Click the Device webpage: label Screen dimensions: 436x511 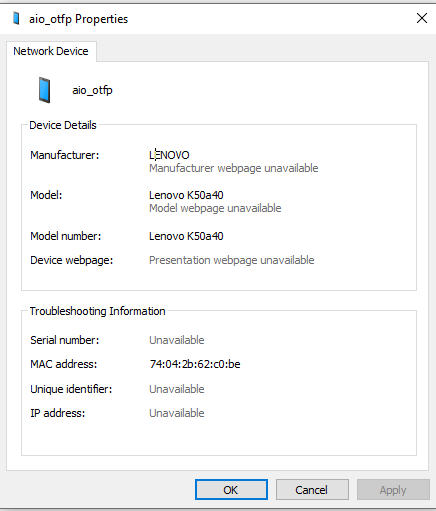point(72,260)
